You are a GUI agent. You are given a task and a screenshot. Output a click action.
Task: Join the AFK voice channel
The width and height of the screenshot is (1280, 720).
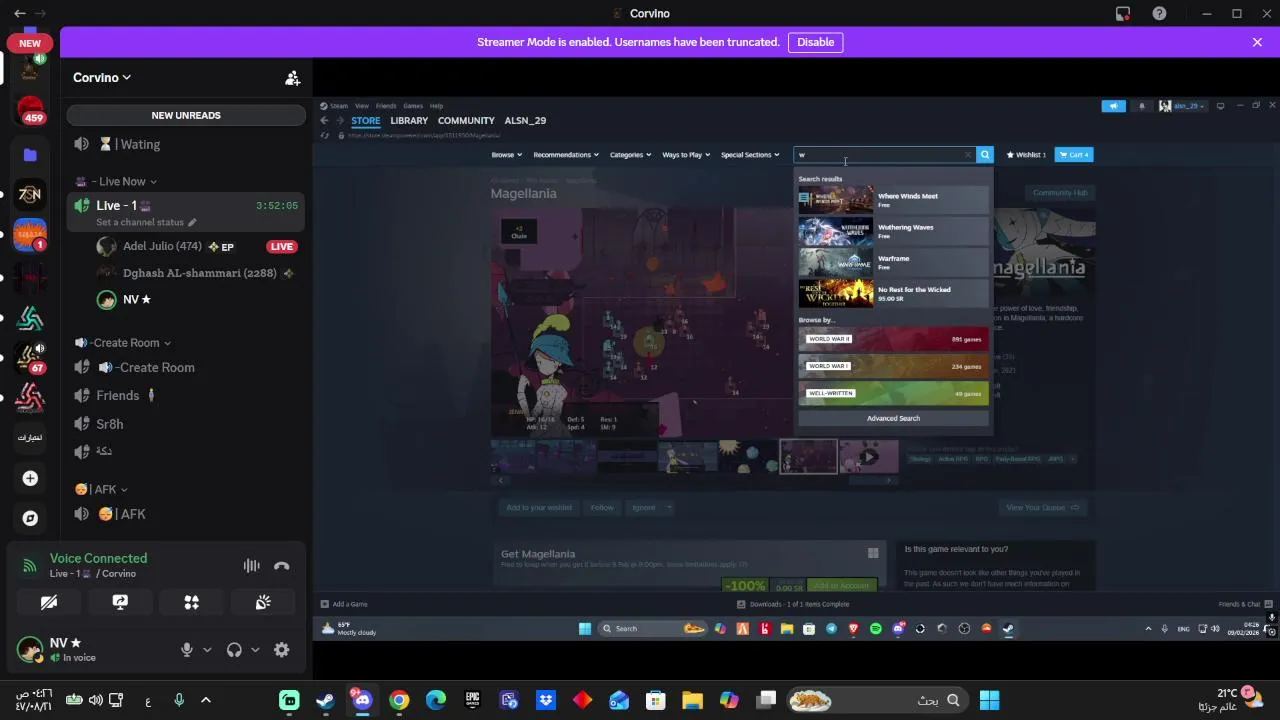(x=186, y=514)
